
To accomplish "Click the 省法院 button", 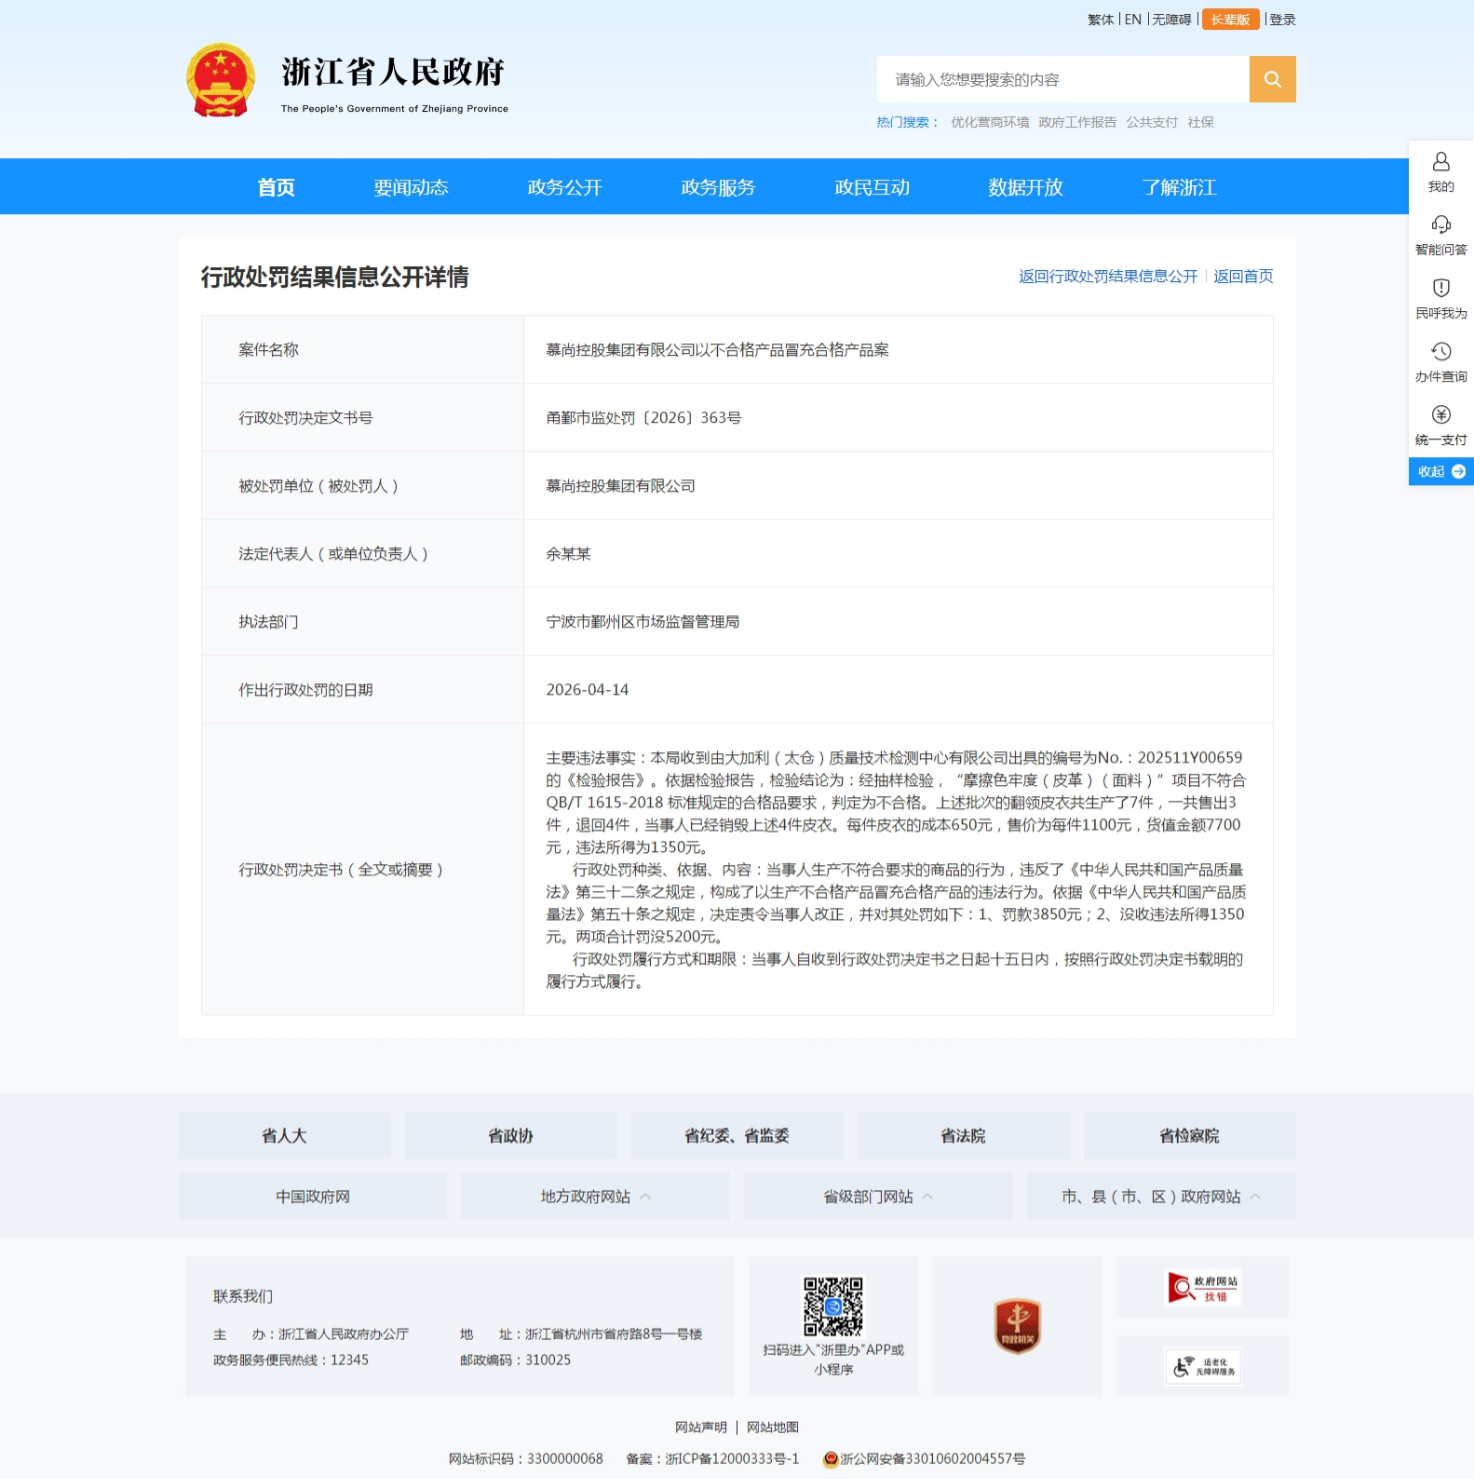I will [x=963, y=1136].
